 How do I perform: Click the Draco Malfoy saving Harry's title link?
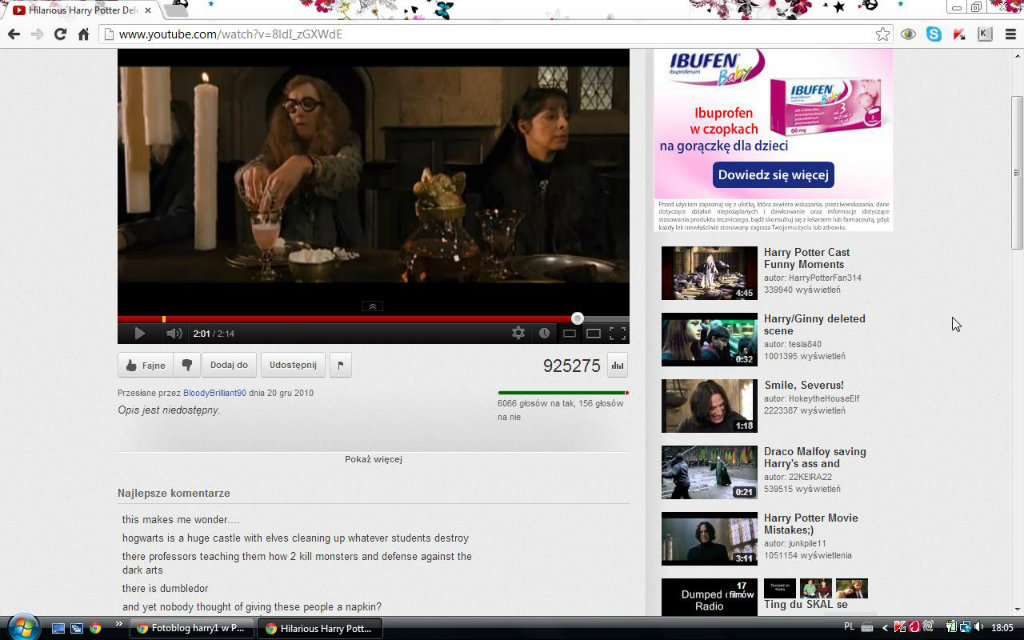tap(815, 457)
